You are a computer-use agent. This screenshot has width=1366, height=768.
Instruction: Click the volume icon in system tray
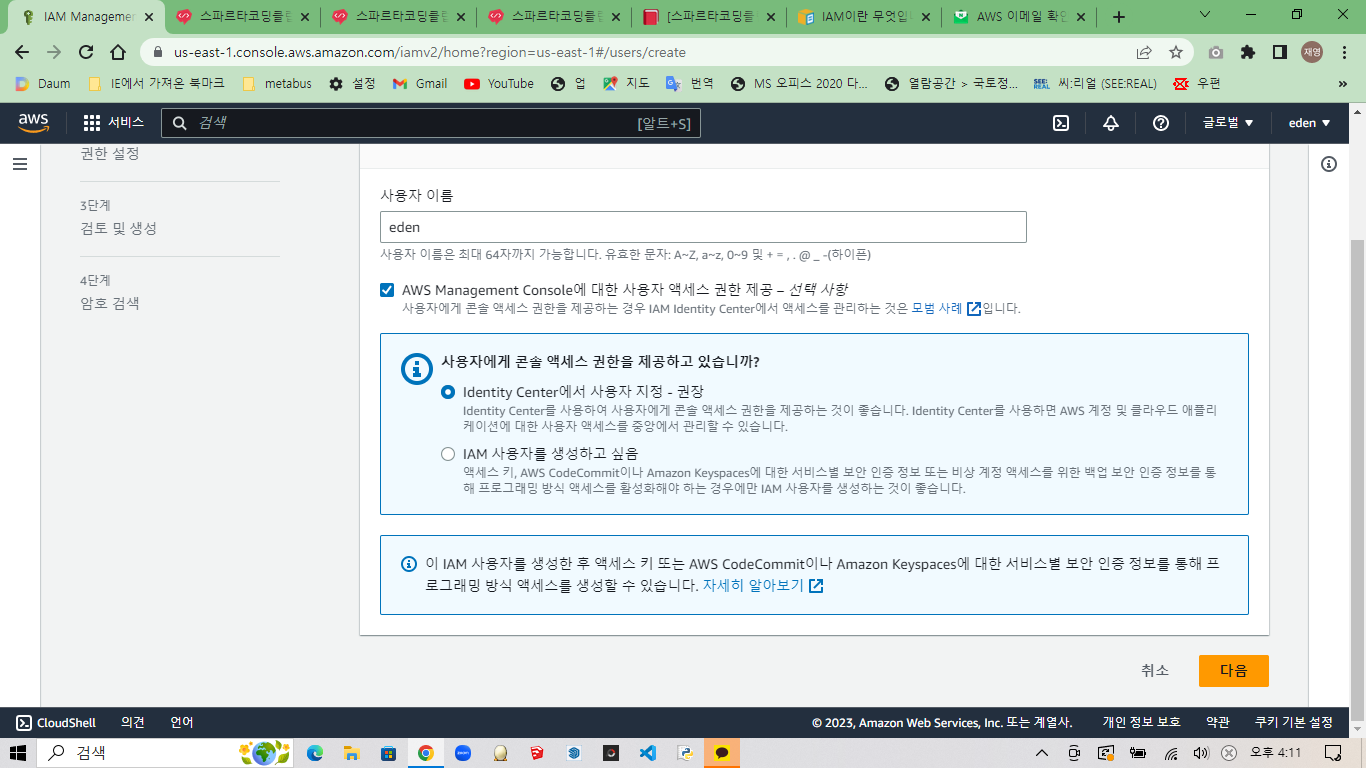[1201, 752]
